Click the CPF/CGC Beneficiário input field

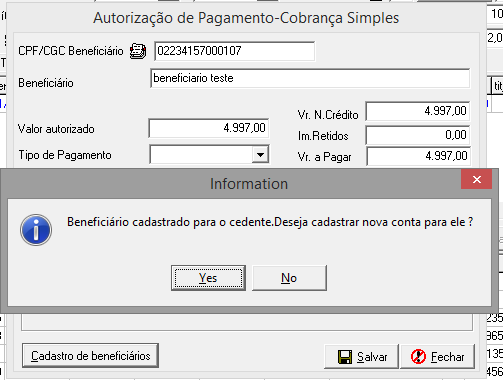tap(234, 51)
